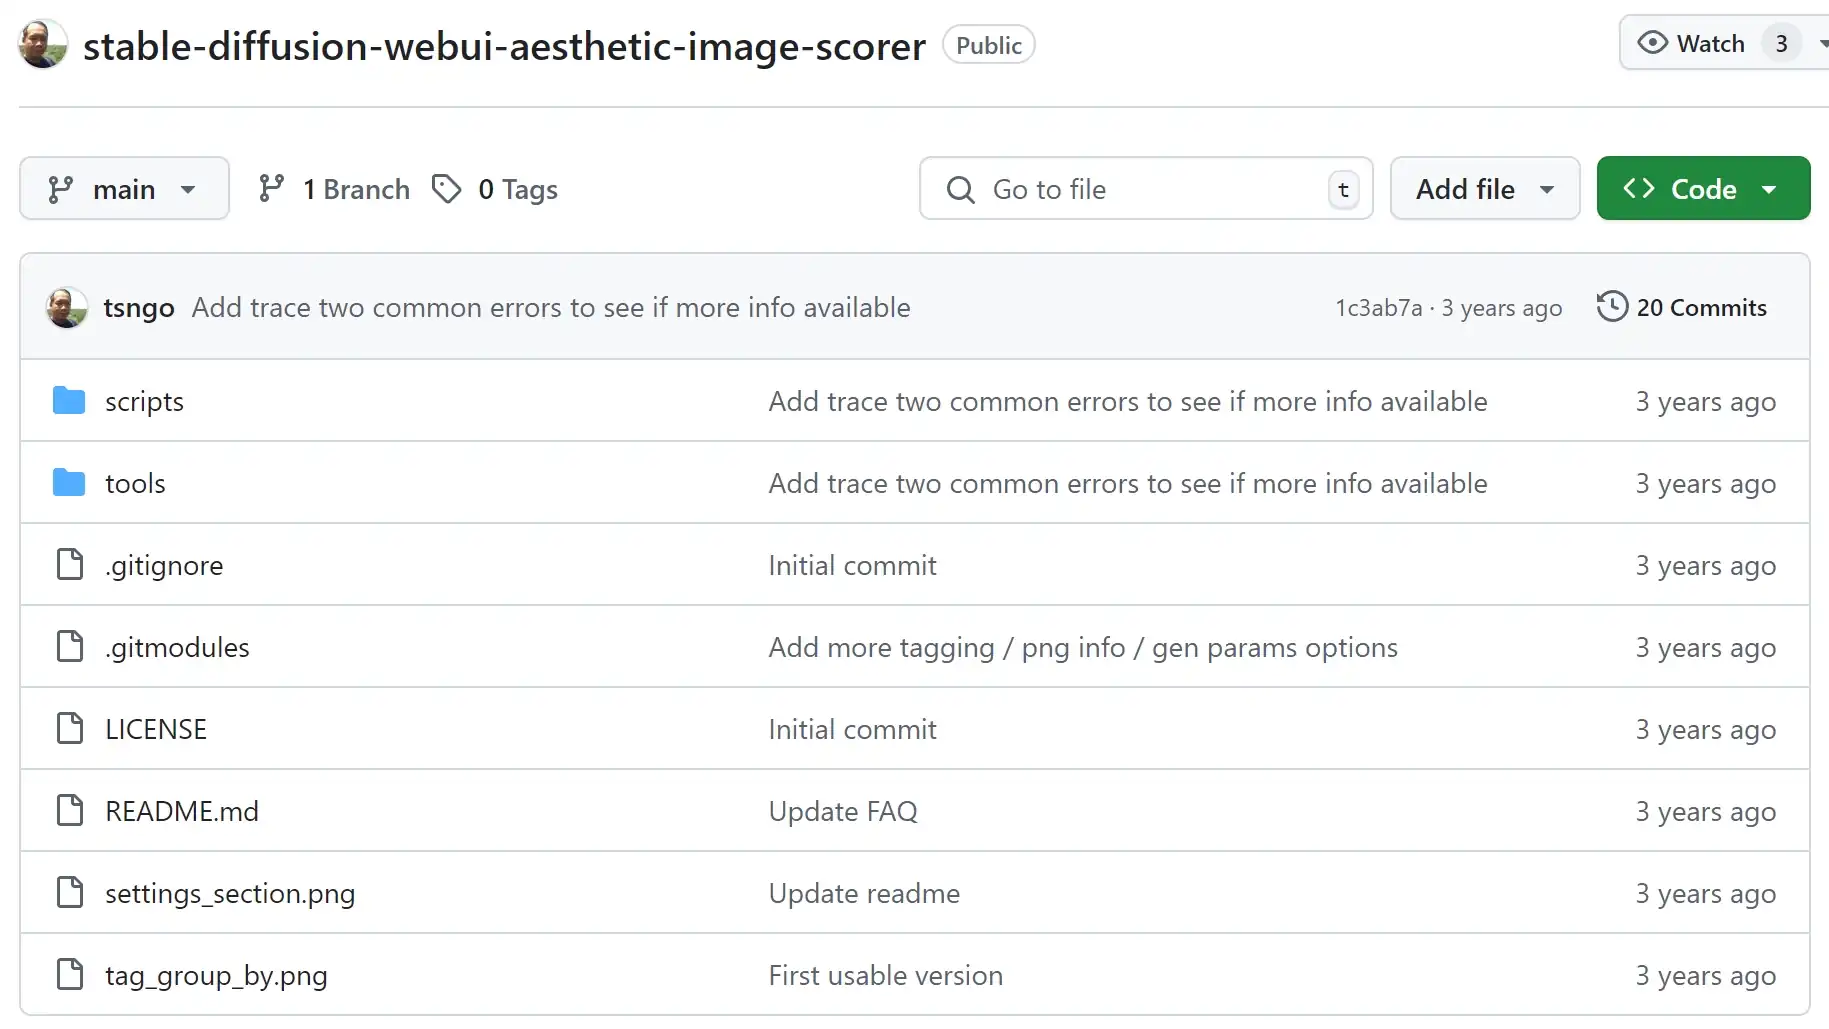The height and width of the screenshot is (1029, 1829).
Task: Open the main branch dropdown
Action: click(x=124, y=188)
